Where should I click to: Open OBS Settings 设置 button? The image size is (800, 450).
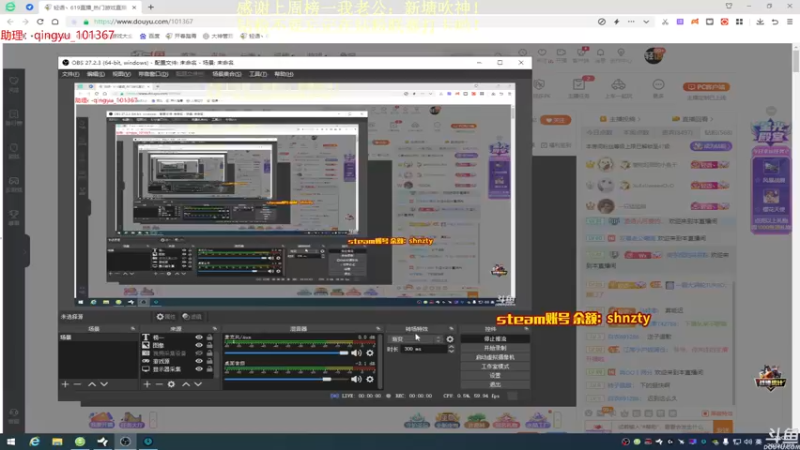(x=495, y=376)
